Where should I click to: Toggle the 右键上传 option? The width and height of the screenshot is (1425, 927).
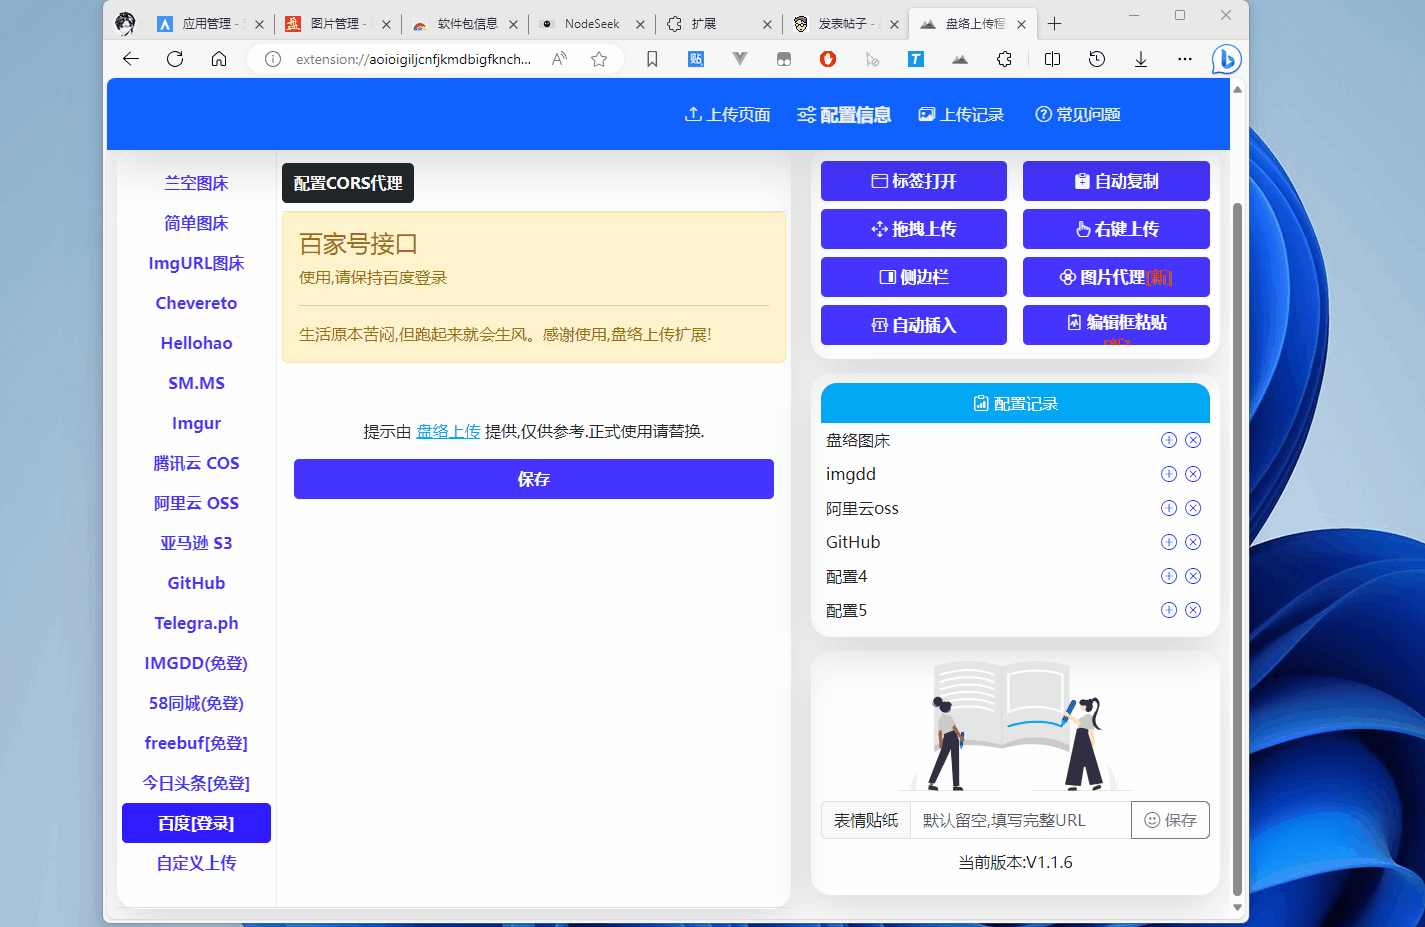pos(1116,229)
